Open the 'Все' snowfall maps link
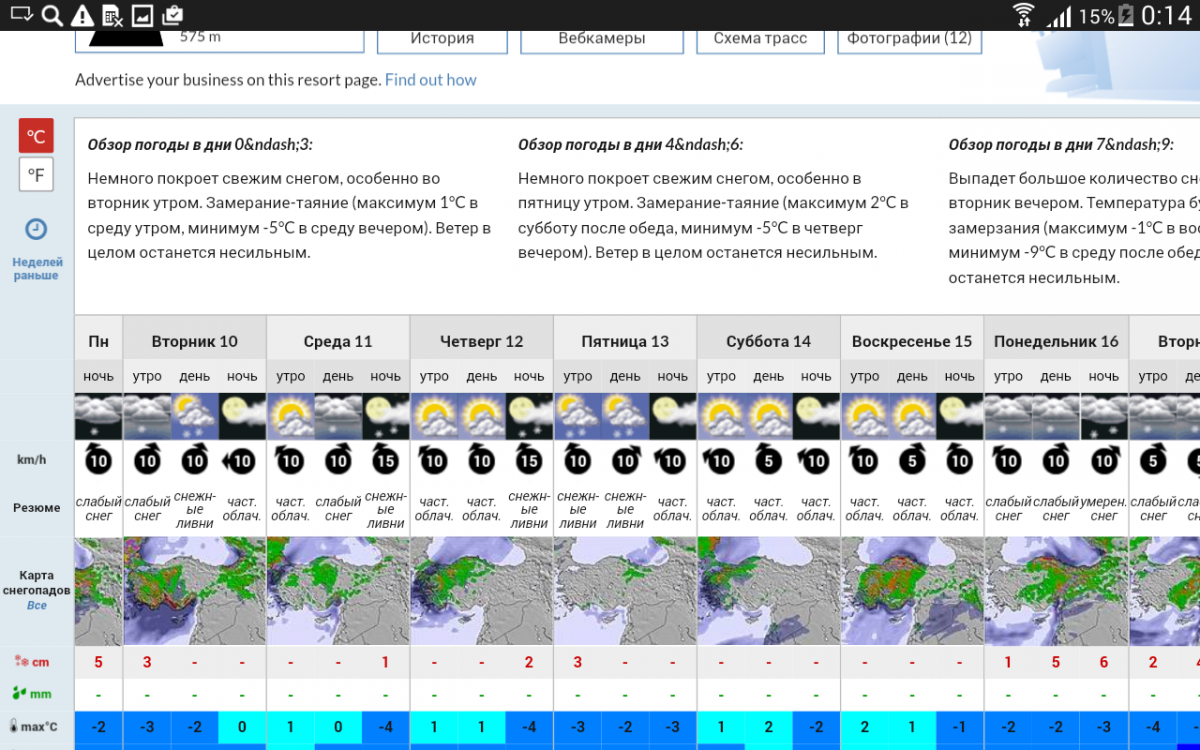Image resolution: width=1200 pixels, height=750 pixels. (x=36, y=606)
